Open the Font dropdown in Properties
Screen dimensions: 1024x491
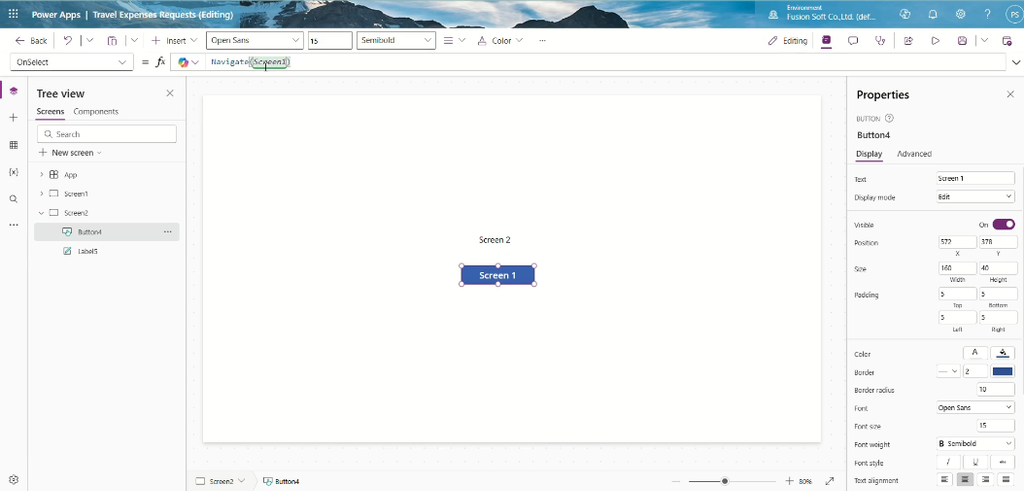(x=975, y=407)
